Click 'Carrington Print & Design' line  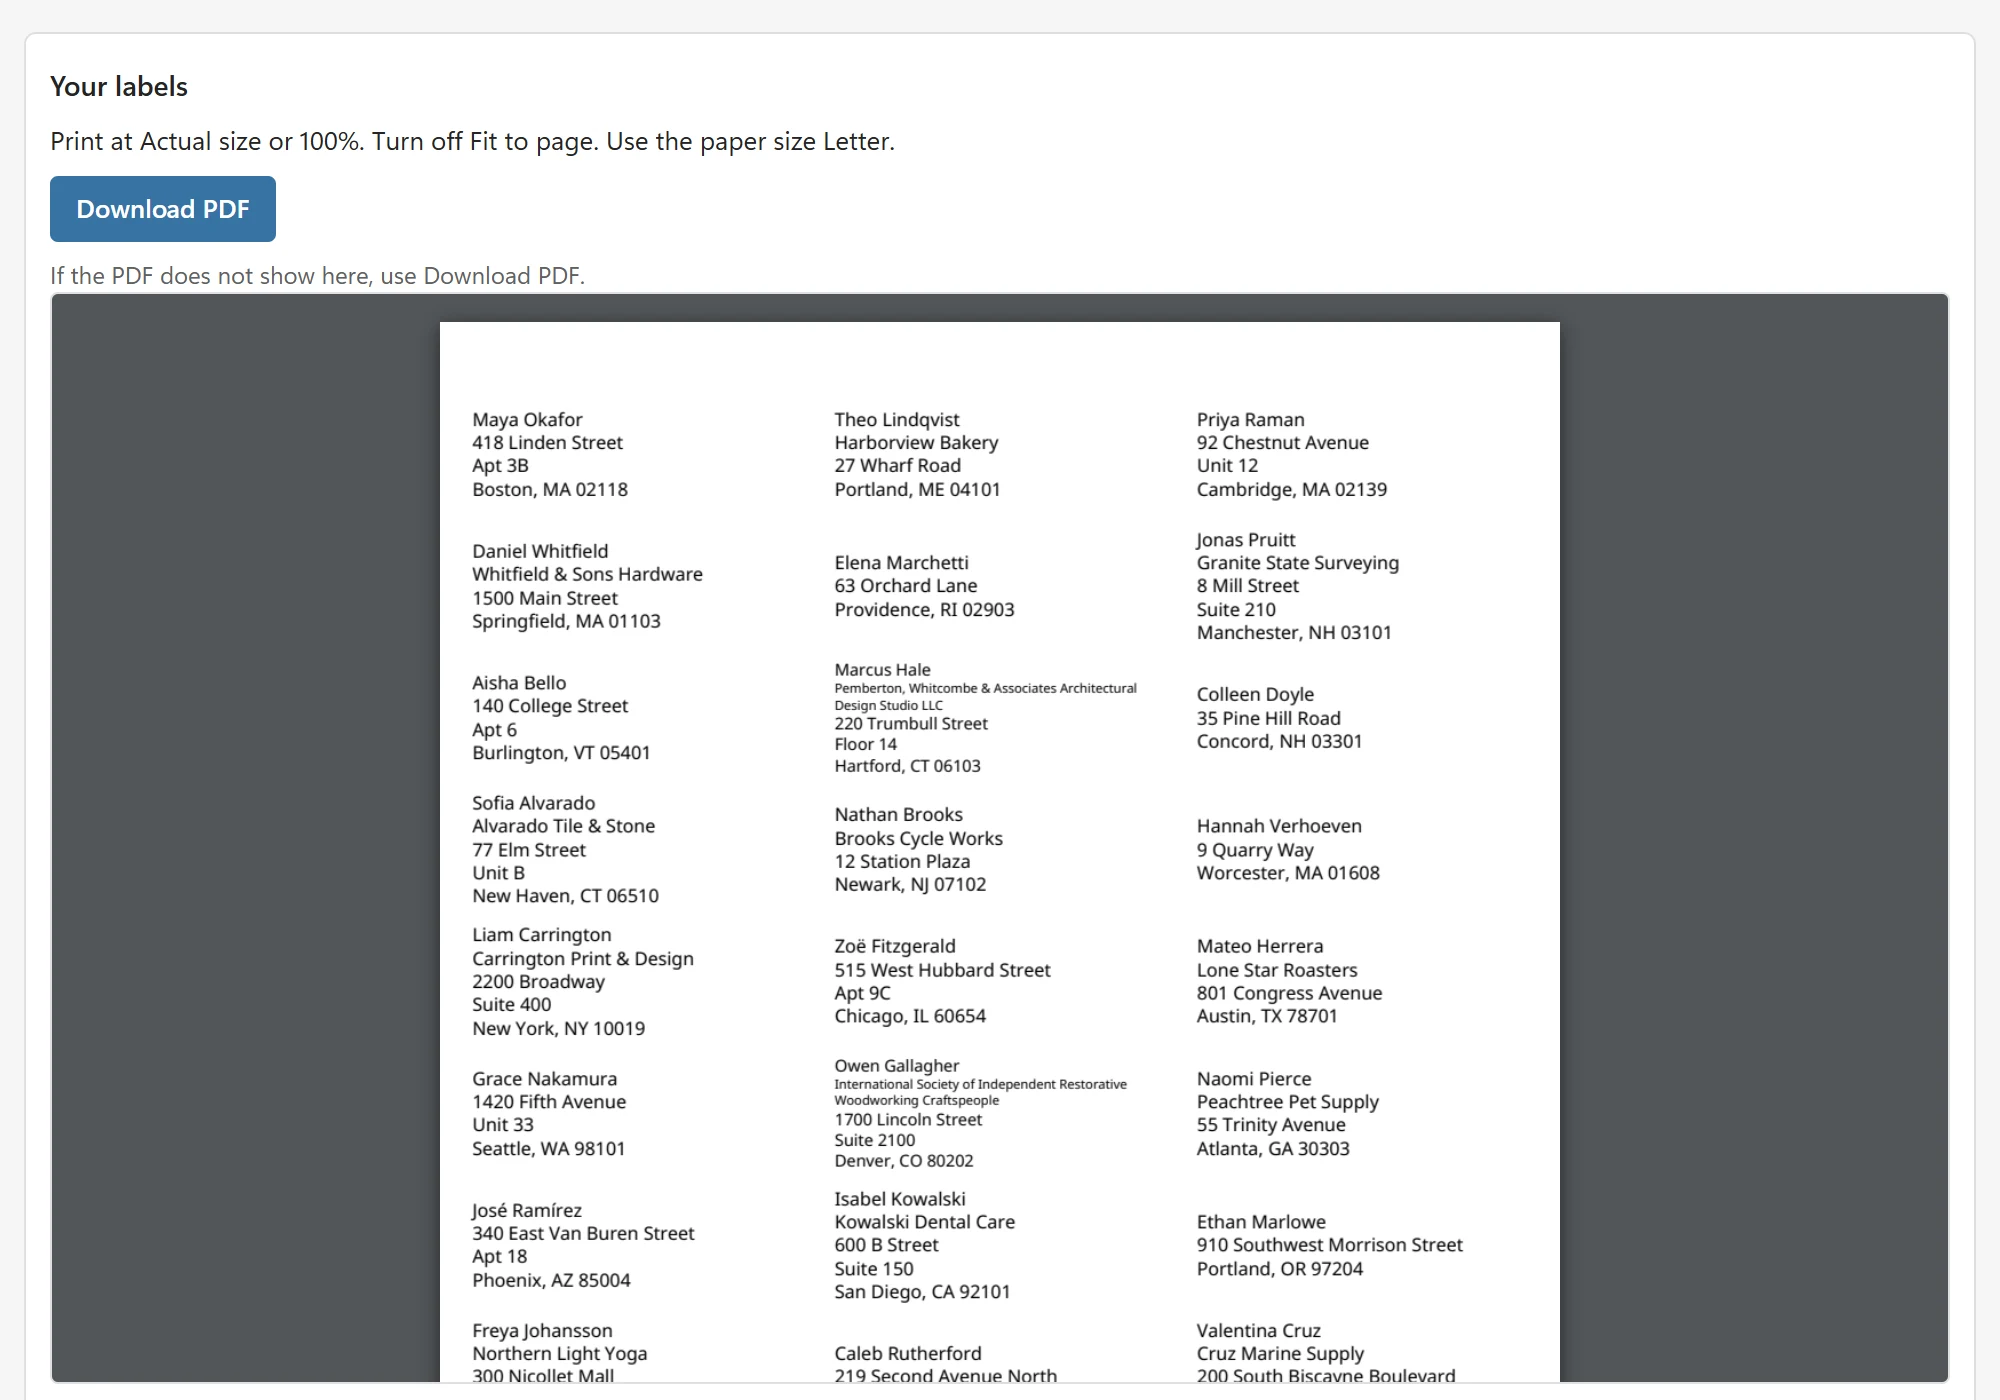point(582,959)
